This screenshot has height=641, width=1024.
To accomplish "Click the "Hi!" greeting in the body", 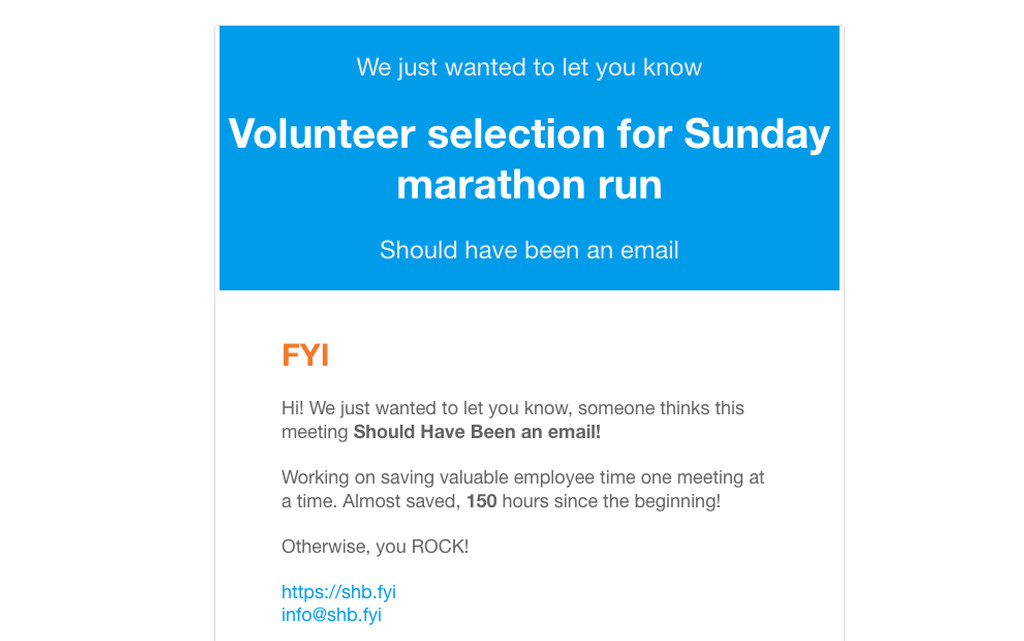I will pos(292,408).
